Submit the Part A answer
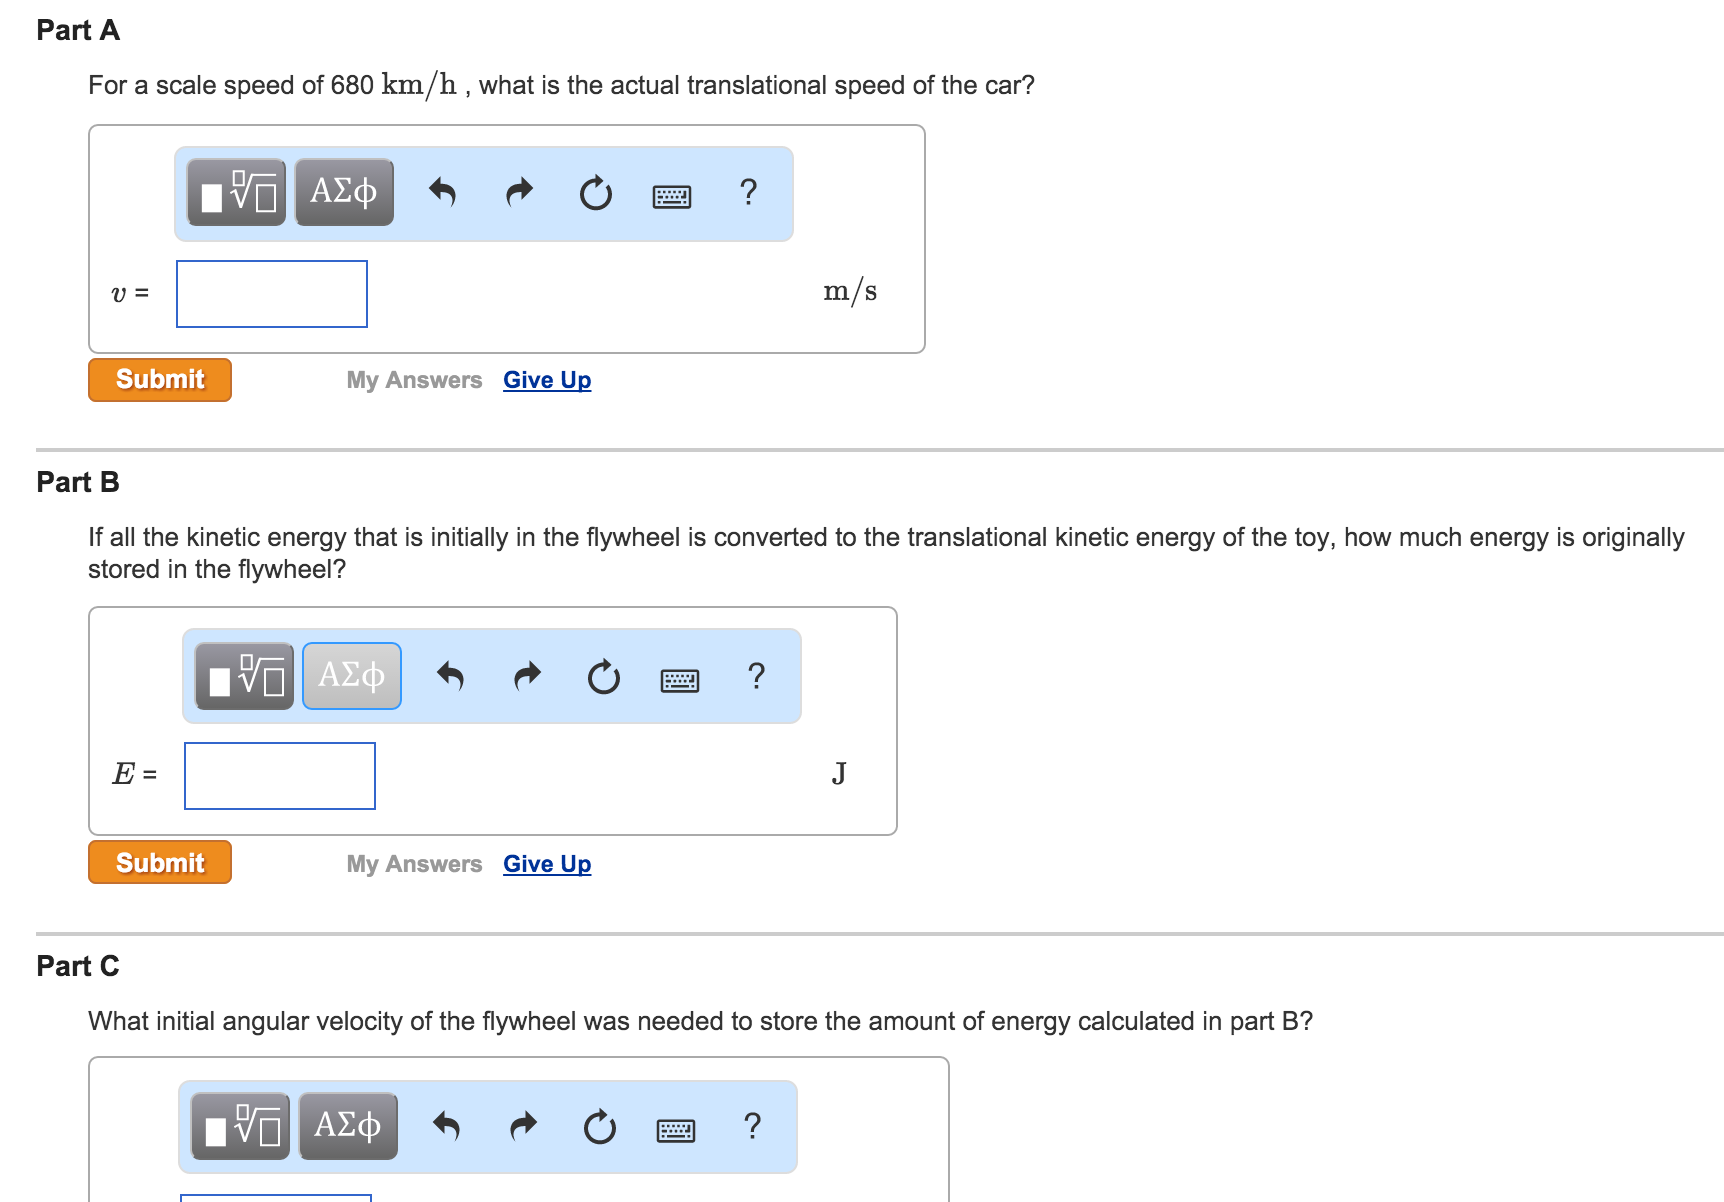 click(x=160, y=380)
